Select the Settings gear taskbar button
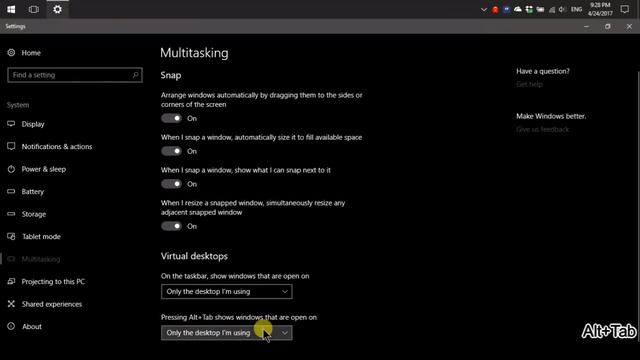The width and height of the screenshot is (640, 360). click(57, 9)
